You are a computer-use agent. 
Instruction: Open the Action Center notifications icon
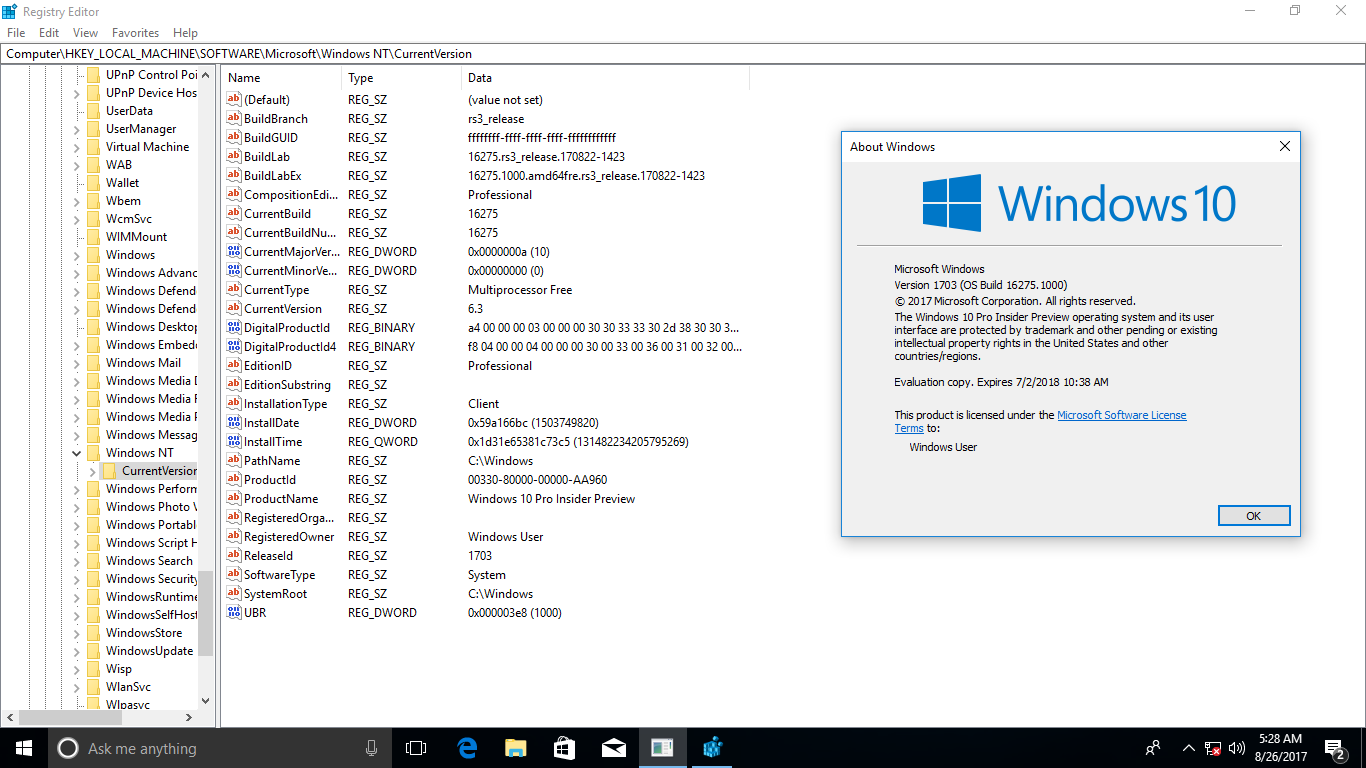pos(1335,748)
